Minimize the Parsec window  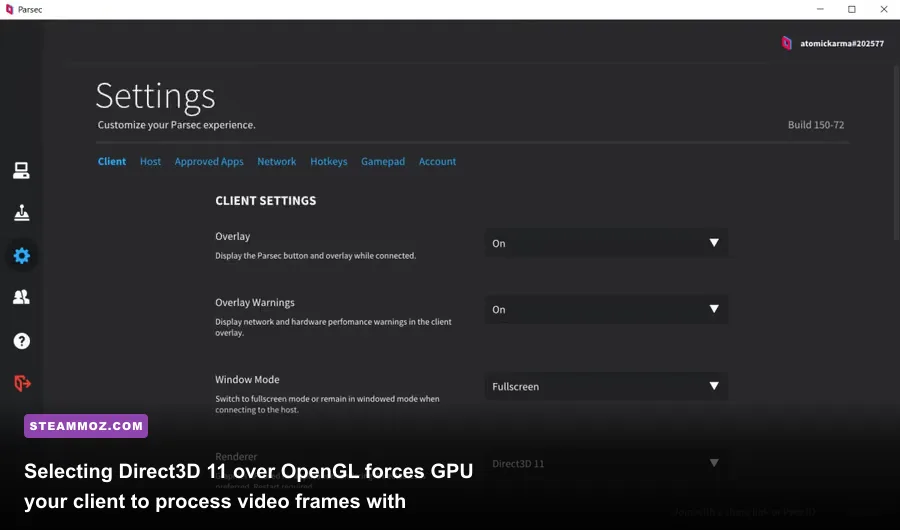click(x=820, y=9)
